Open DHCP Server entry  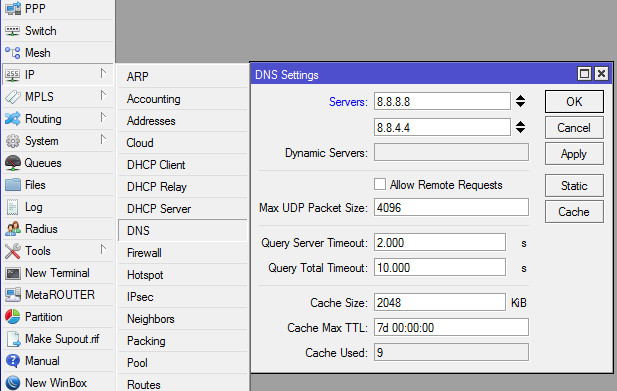(183, 209)
